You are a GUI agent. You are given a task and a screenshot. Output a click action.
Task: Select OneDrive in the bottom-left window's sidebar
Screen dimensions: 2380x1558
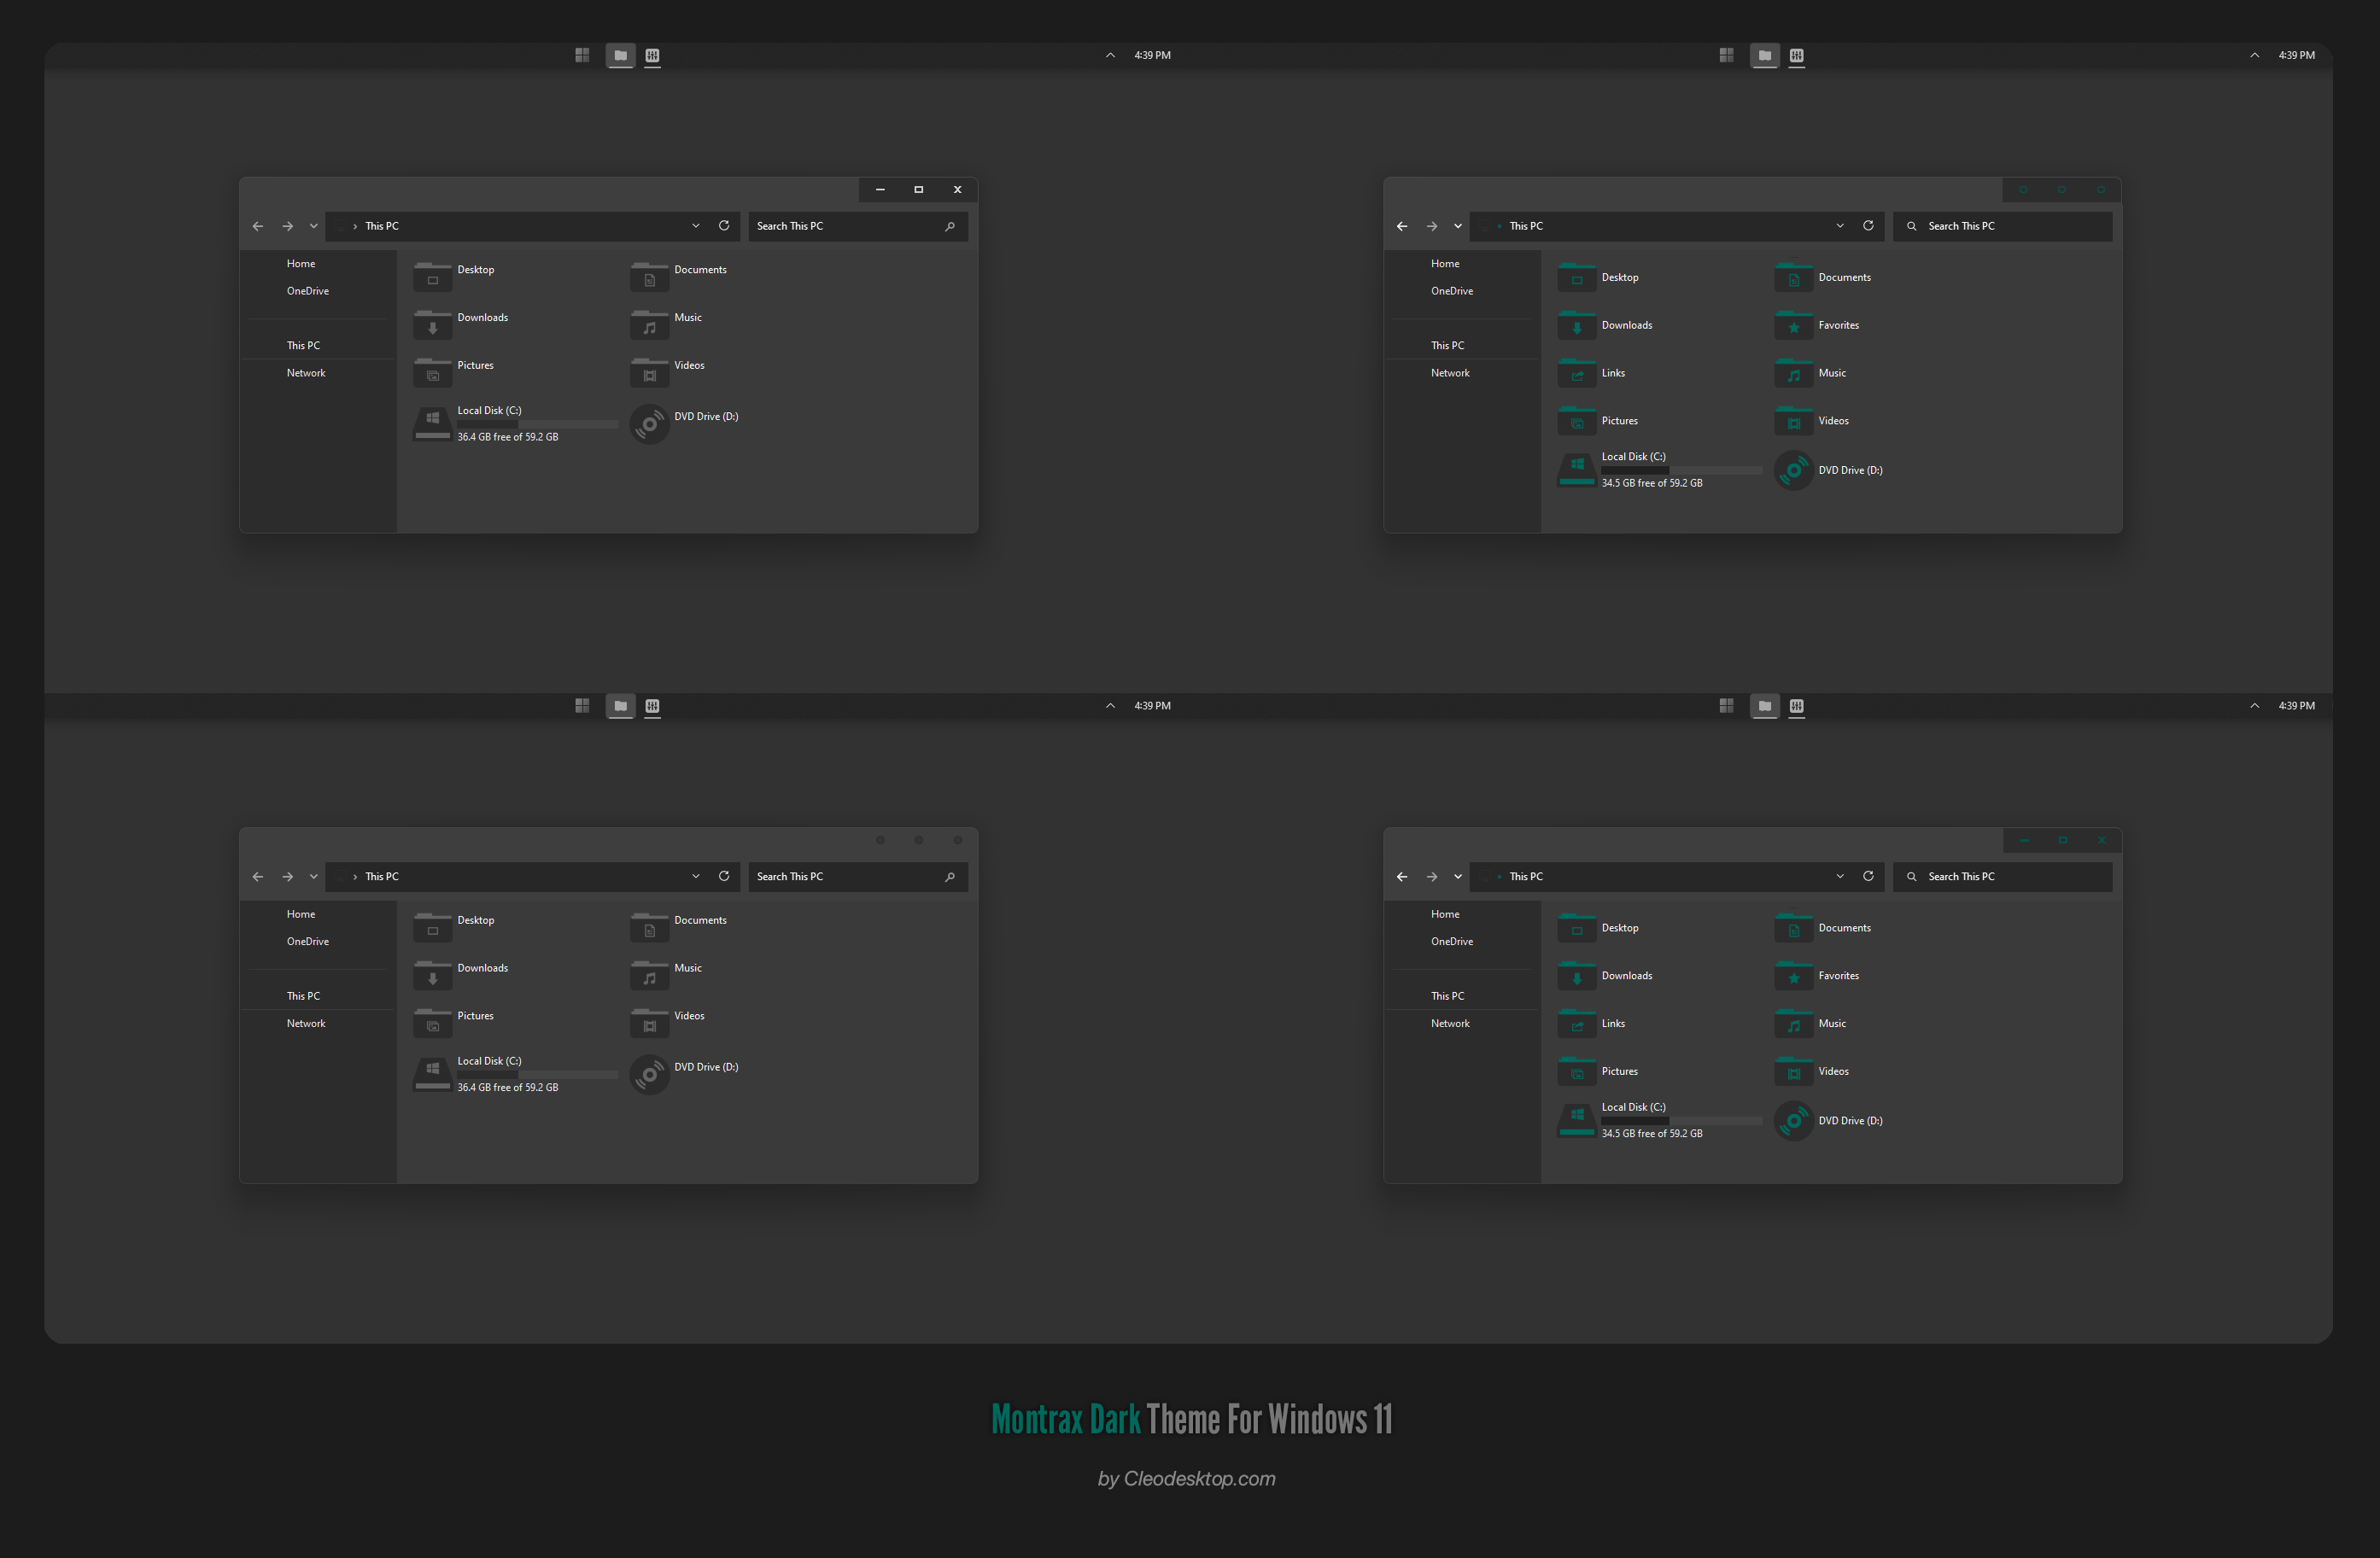click(308, 941)
